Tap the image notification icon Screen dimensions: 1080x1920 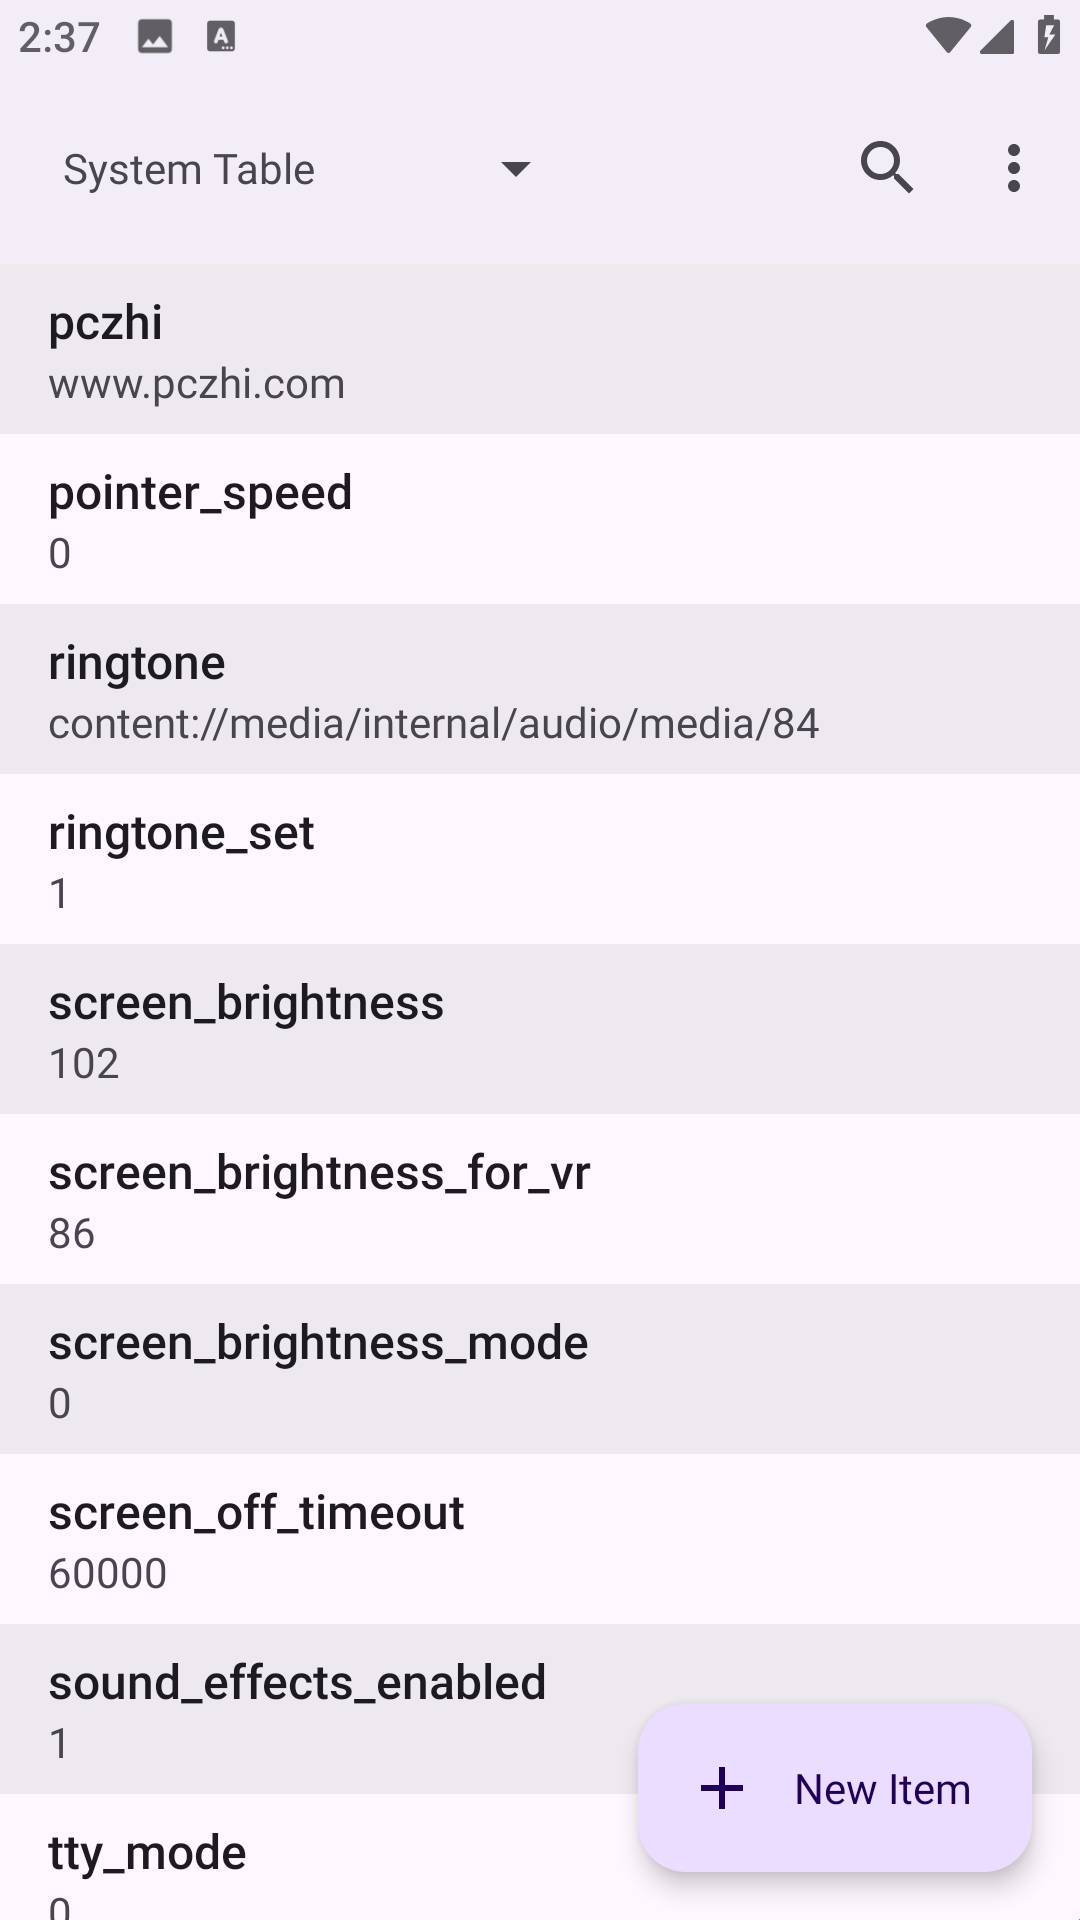pos(155,38)
